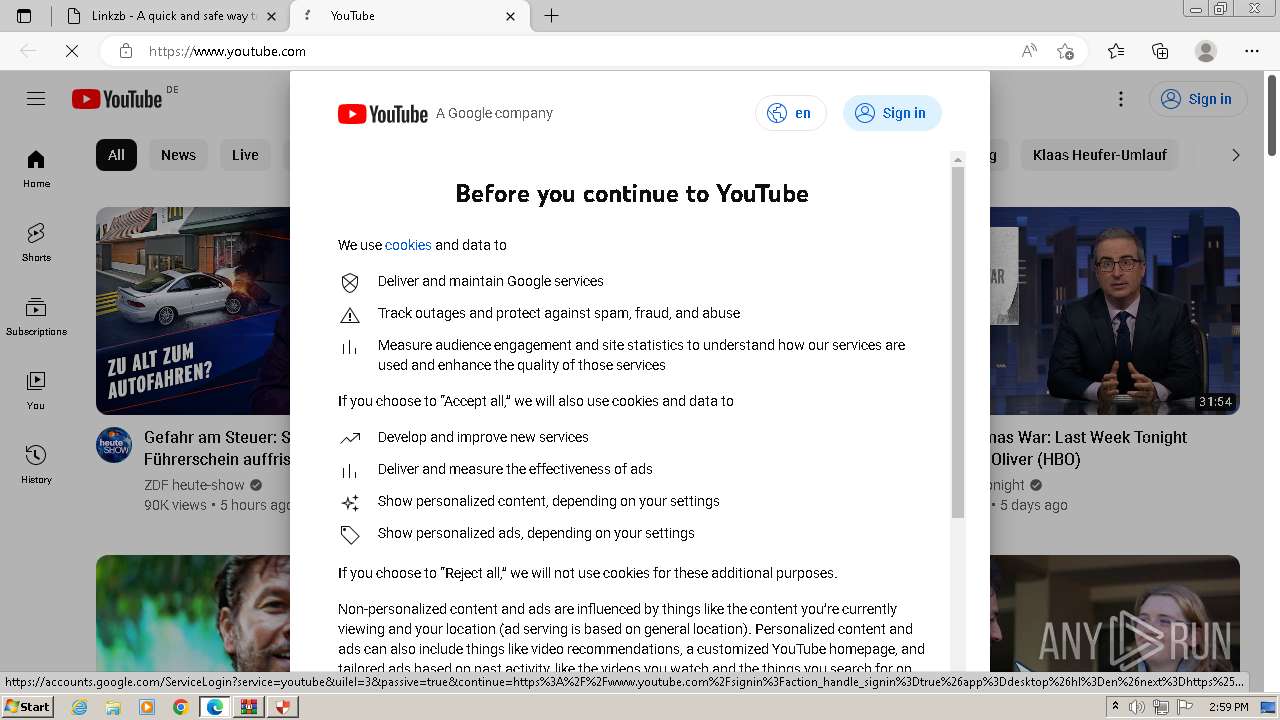
Task: Open the YouTube guide hamburger menu
Action: 36,98
